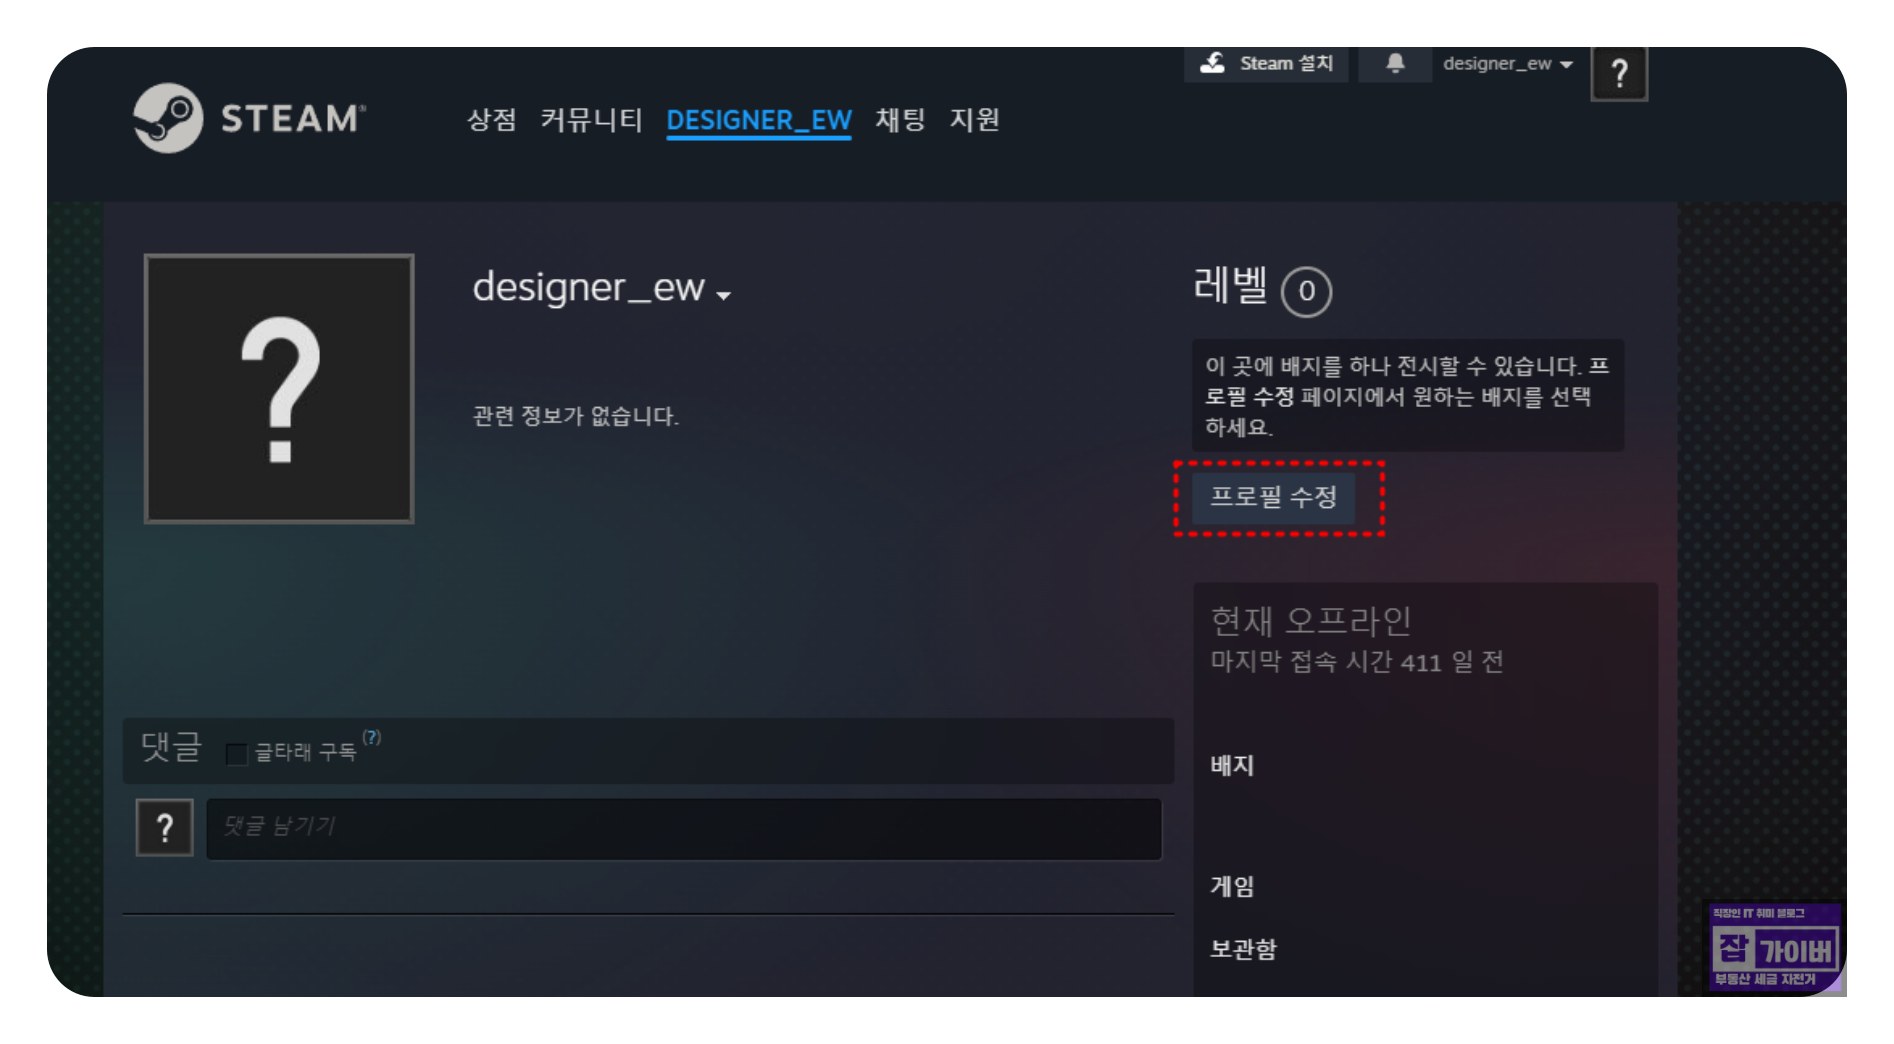Select the DESIGNER_EW menu item
Viewport: 1894px width, 1044px height.
tap(759, 121)
